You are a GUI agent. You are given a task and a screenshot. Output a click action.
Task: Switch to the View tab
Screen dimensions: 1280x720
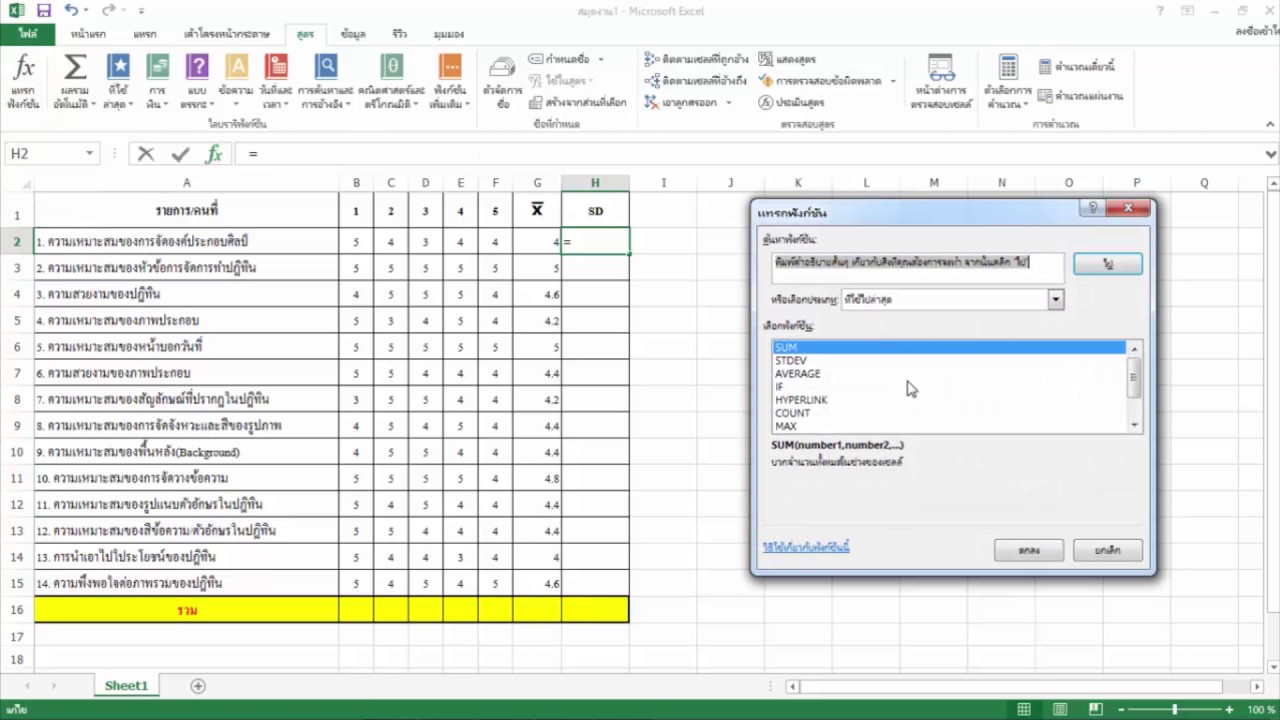(x=448, y=34)
